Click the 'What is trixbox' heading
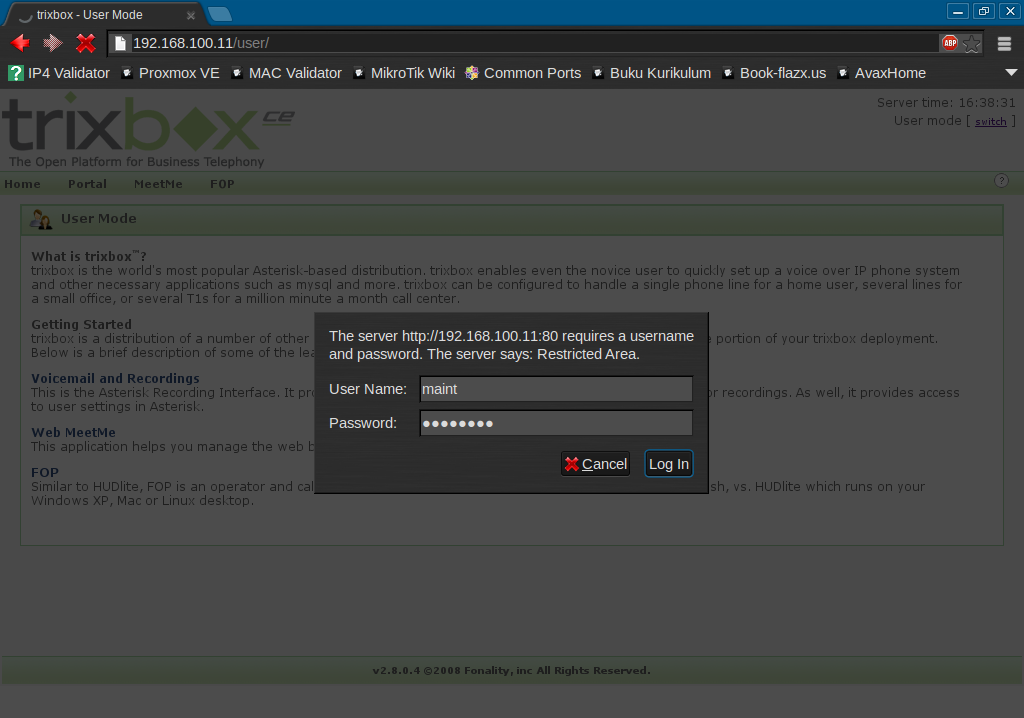This screenshot has width=1024, height=718. 89,256
